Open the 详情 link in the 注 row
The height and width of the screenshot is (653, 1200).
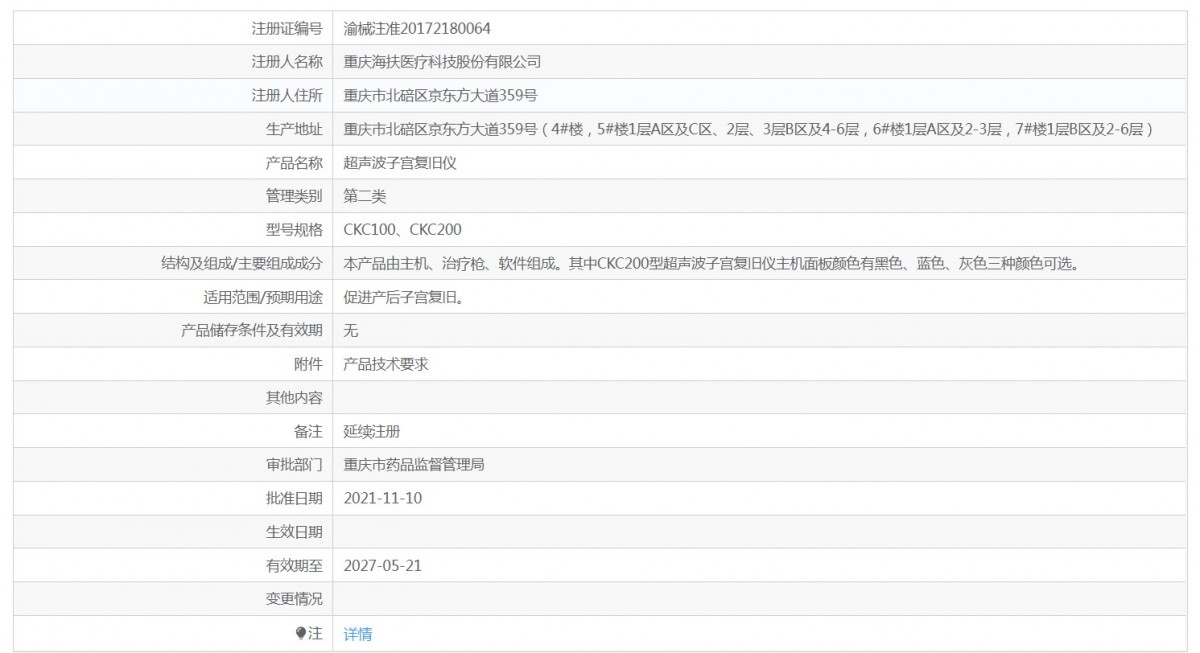coord(357,633)
